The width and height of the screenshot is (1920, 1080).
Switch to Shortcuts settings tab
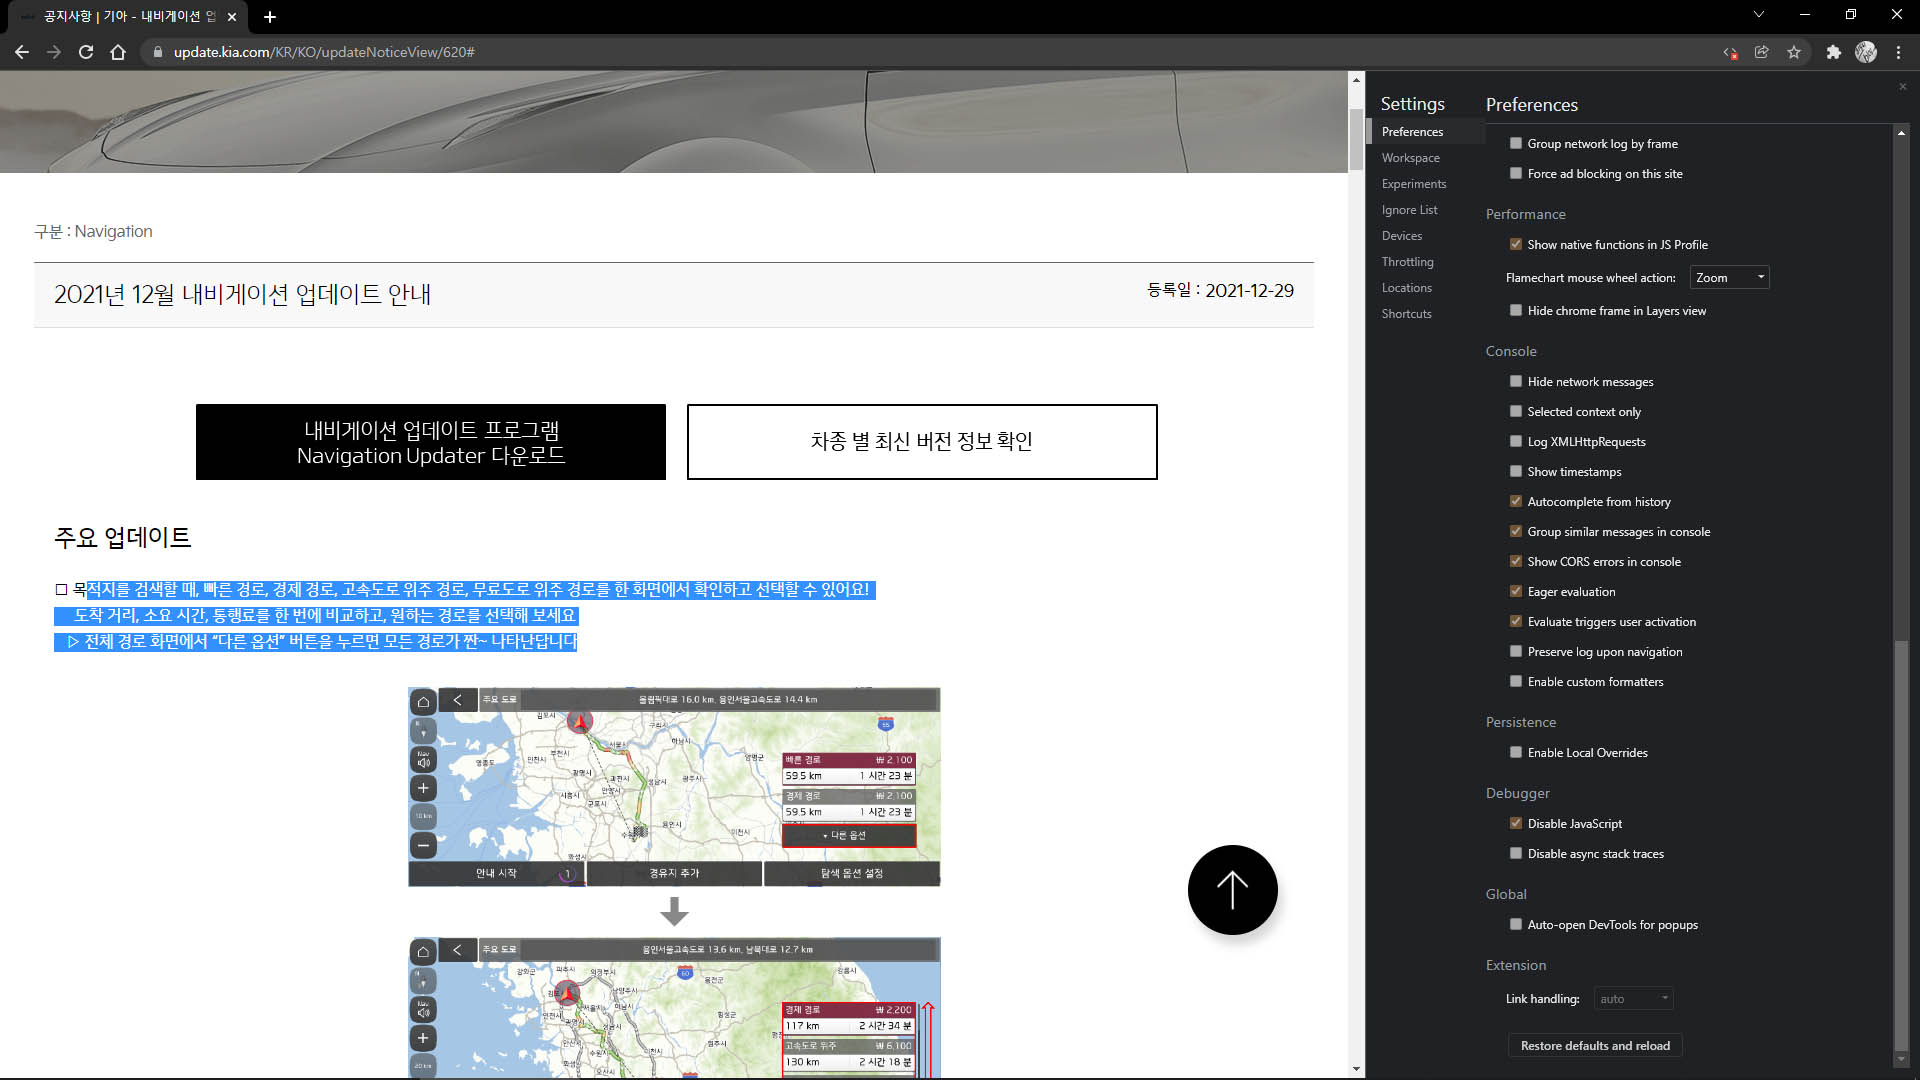pyautogui.click(x=1406, y=314)
